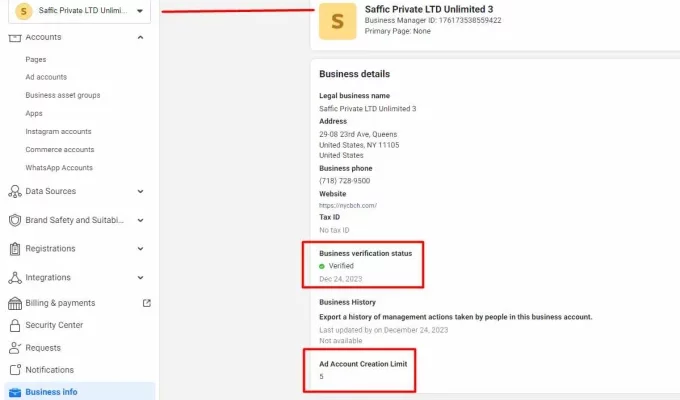Open WhatsApp Accounts
The image size is (680, 400).
(59, 167)
